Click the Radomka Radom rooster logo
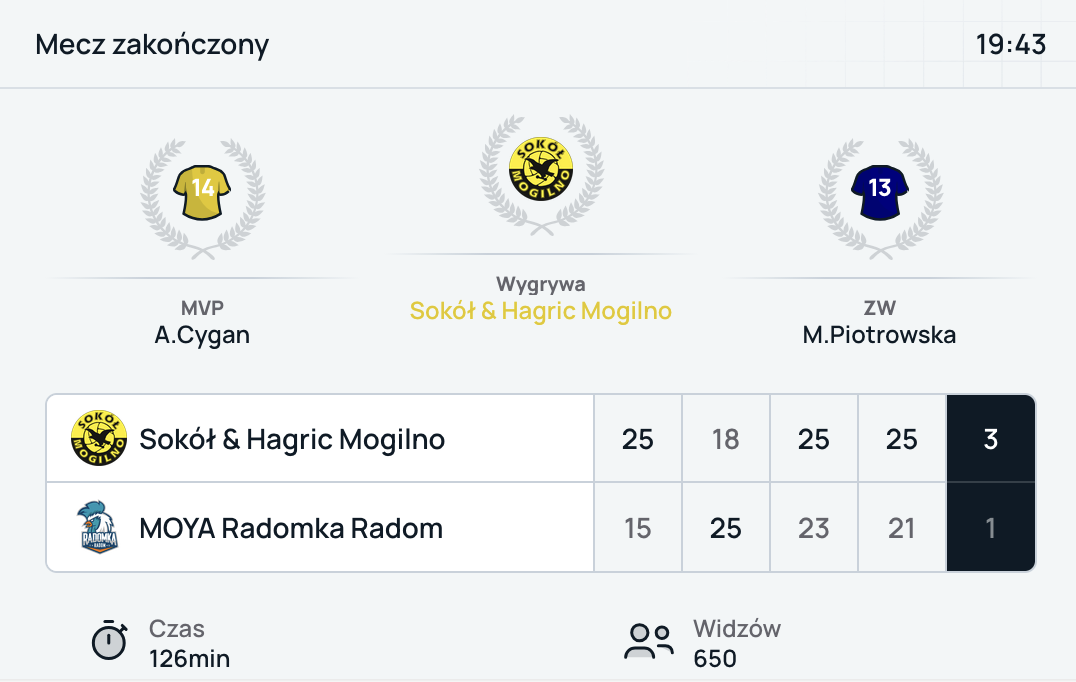1076x682 pixels. [x=98, y=527]
